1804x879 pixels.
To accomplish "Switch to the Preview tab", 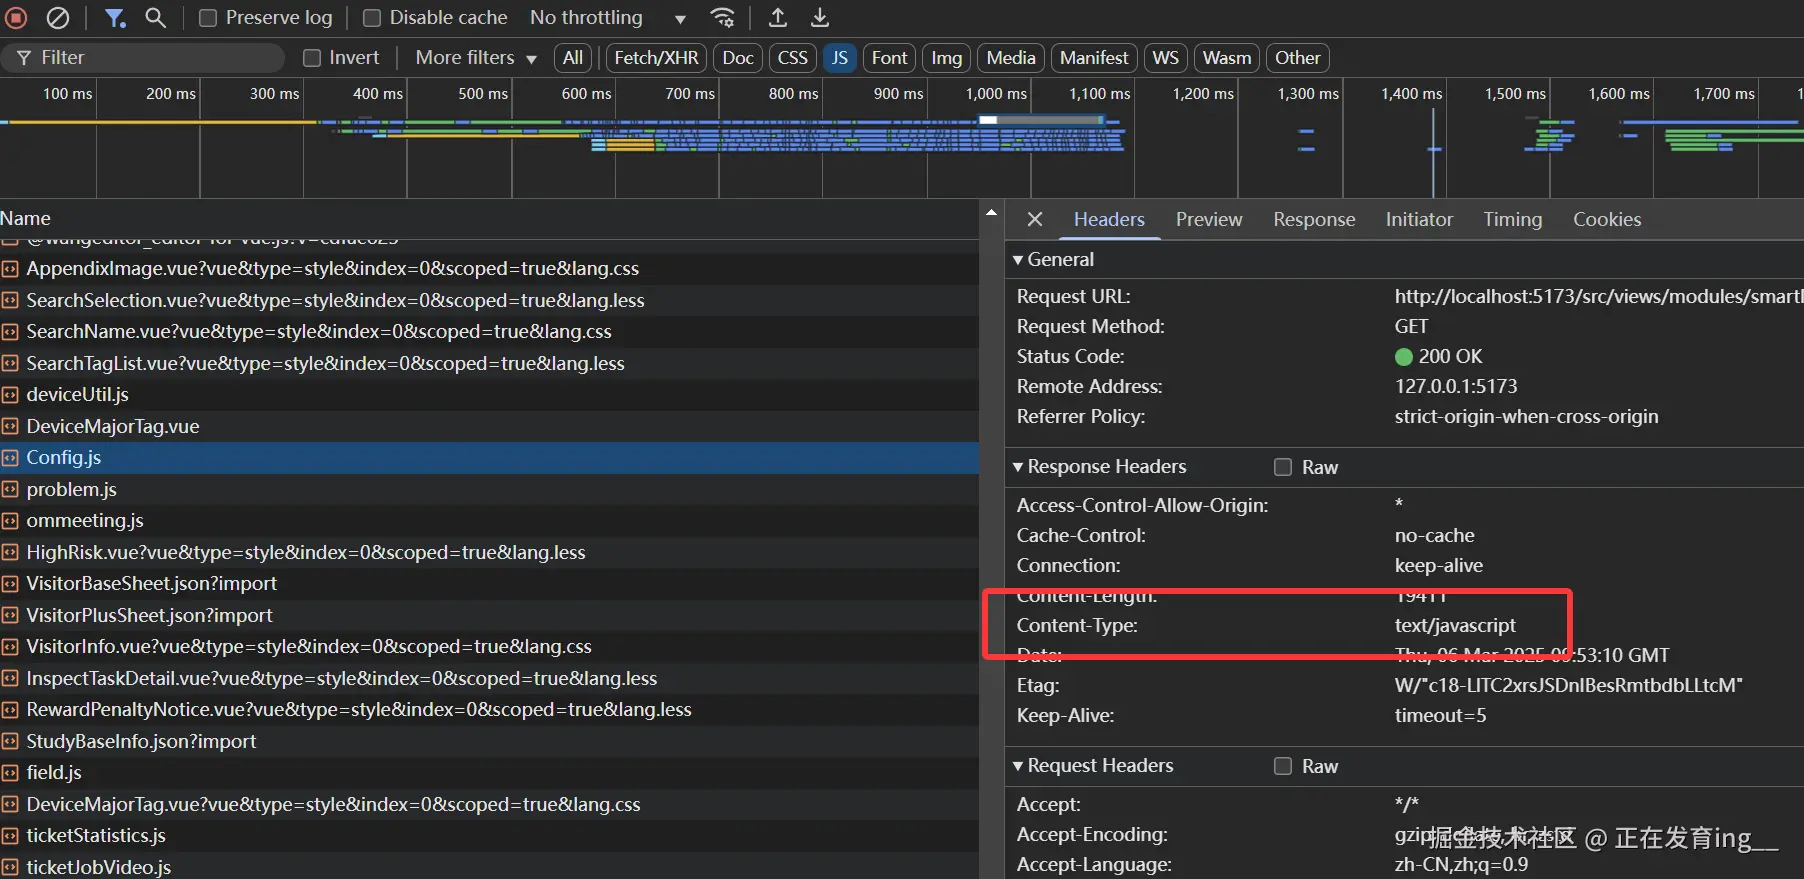I will click(1208, 219).
